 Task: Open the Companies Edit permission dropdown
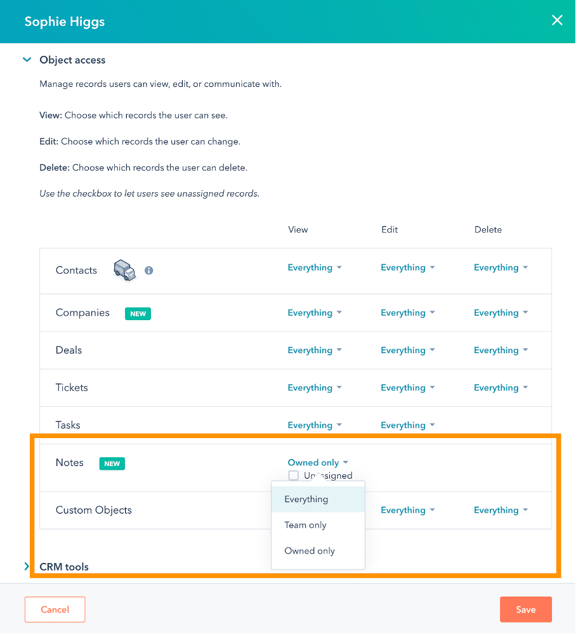(x=407, y=313)
